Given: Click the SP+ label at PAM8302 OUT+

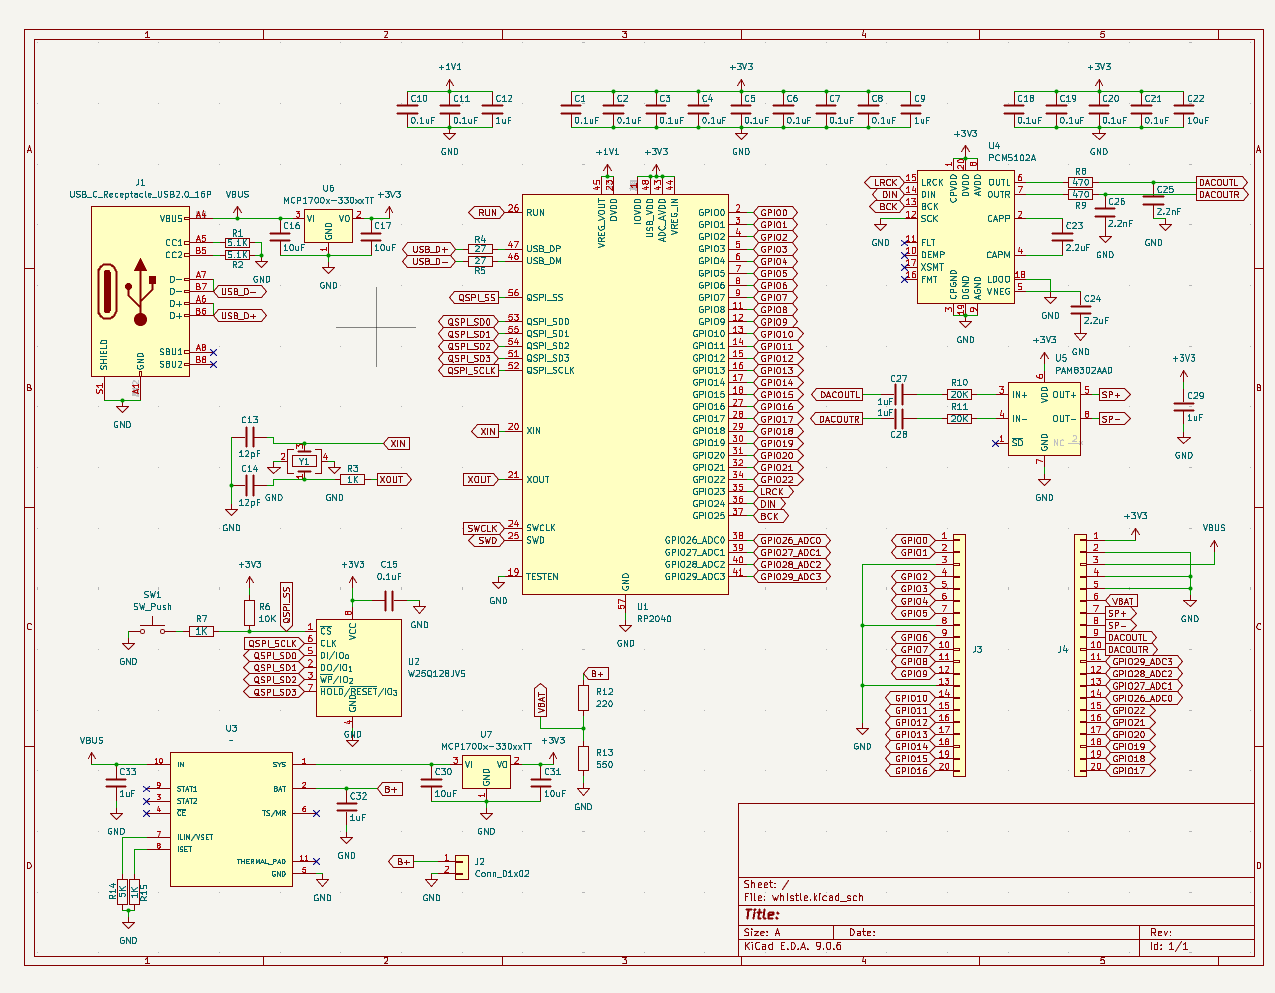Looking at the screenshot, I should 1113,395.
